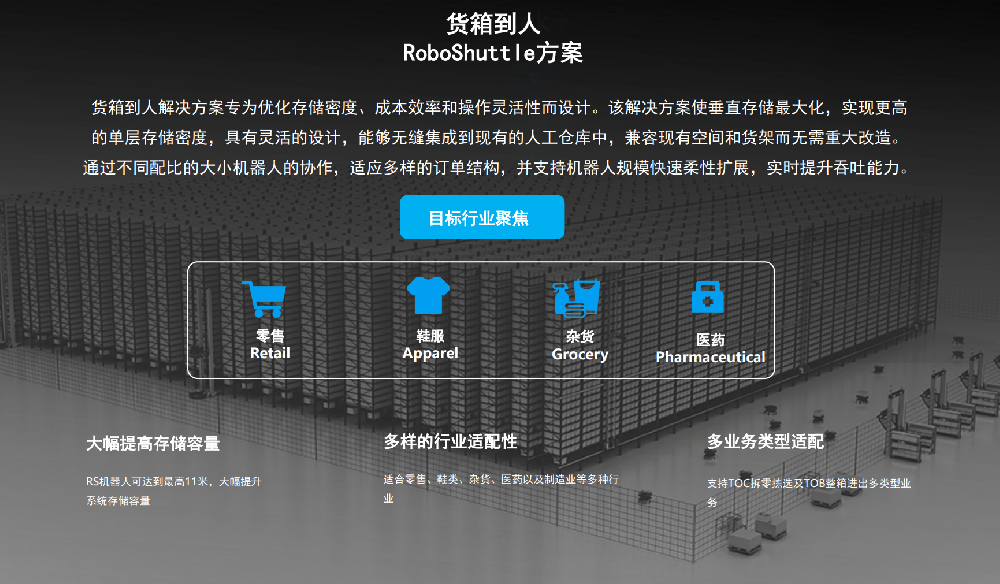
Task: Select the 零售 Retail label
Action: pos(270,344)
